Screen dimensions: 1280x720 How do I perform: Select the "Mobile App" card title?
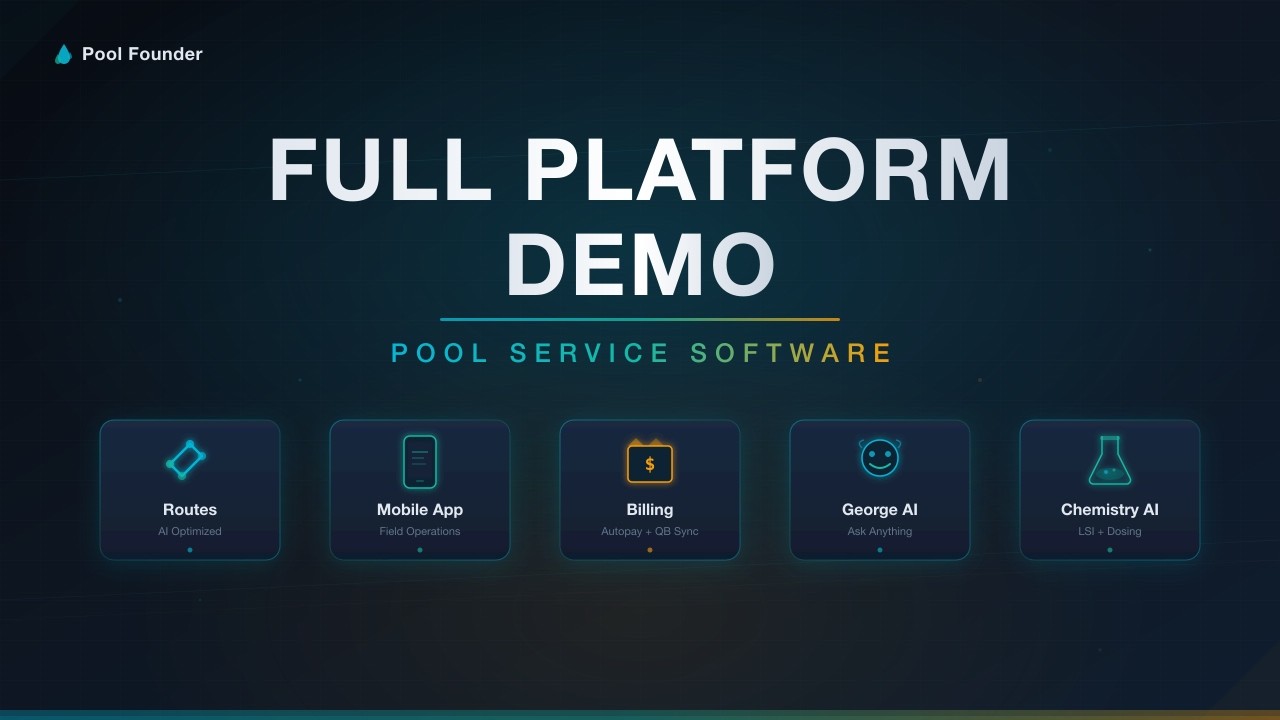pyautogui.click(x=420, y=509)
